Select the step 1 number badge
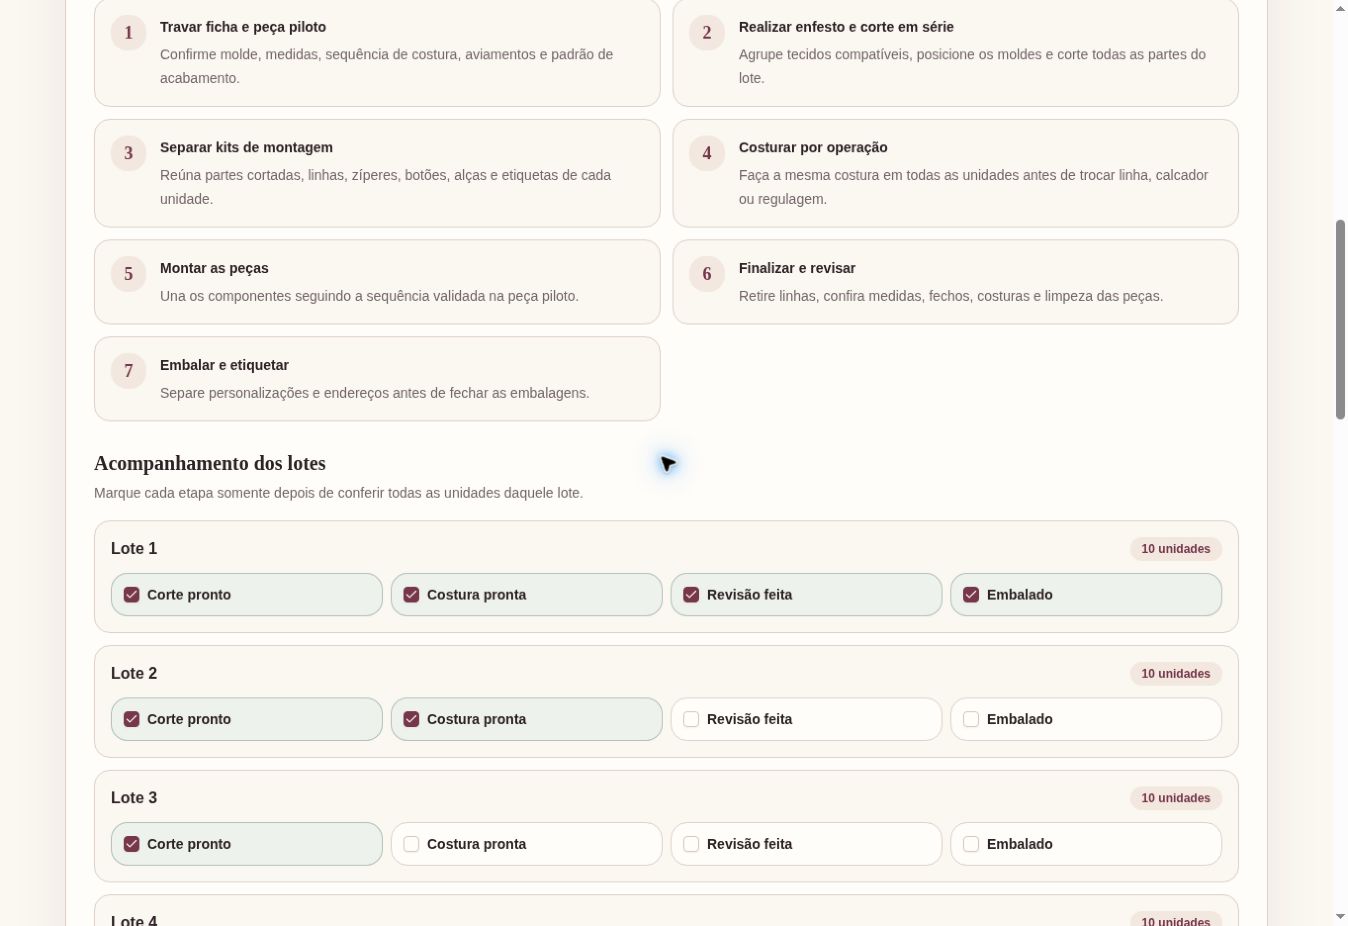 128,33
